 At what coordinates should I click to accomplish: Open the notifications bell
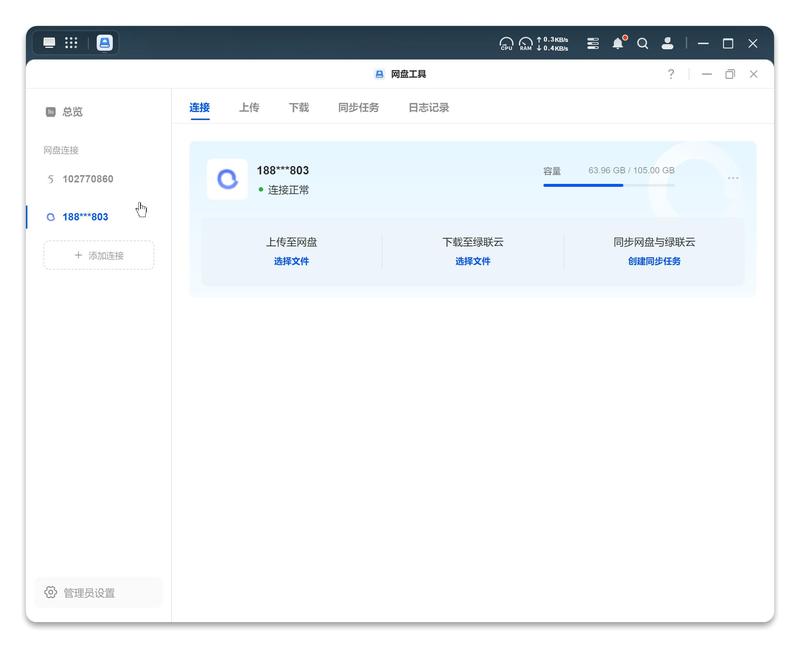618,43
